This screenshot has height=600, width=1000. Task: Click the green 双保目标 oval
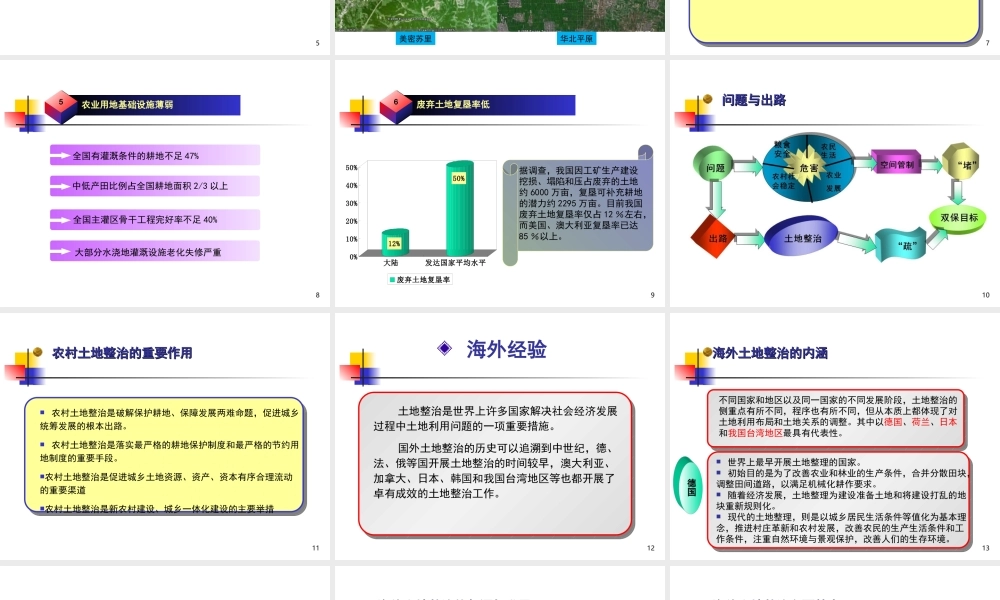pos(959,218)
